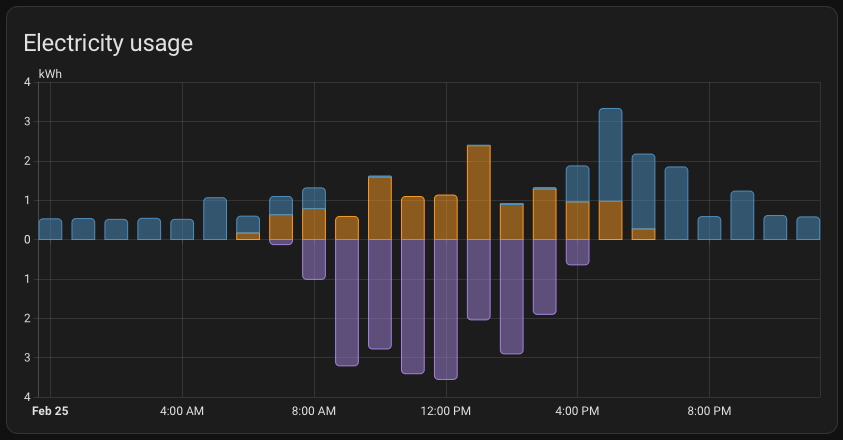Select the blue bar above Feb 25 label
The image size is (843, 440).
tap(50, 229)
